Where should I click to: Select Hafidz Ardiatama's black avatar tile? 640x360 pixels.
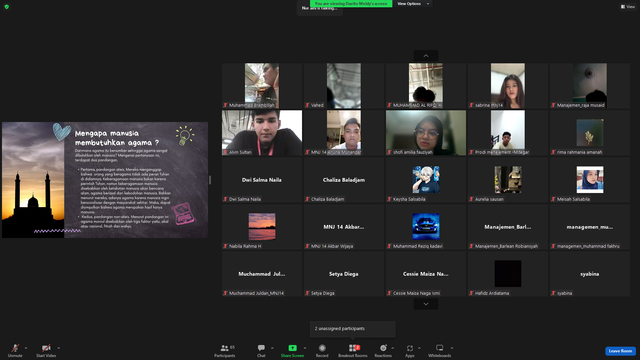(508, 273)
